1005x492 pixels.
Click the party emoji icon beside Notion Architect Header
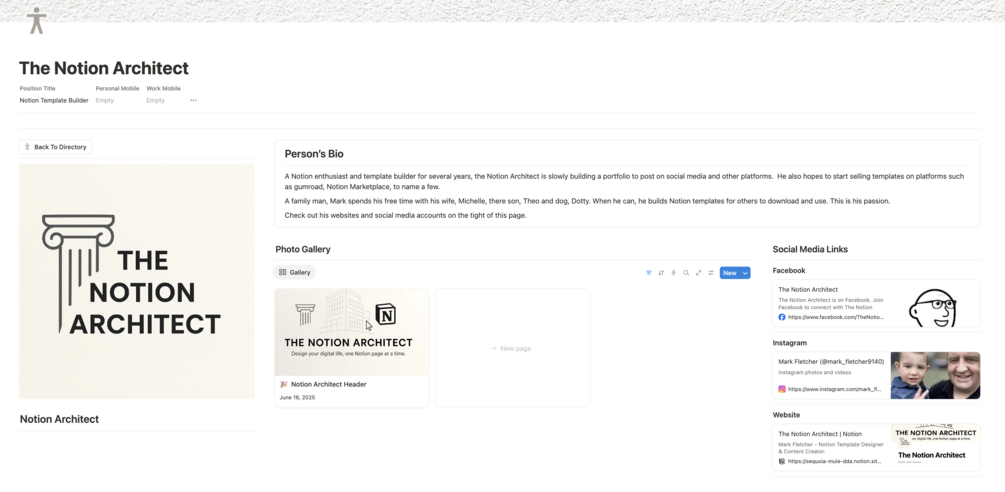284,384
